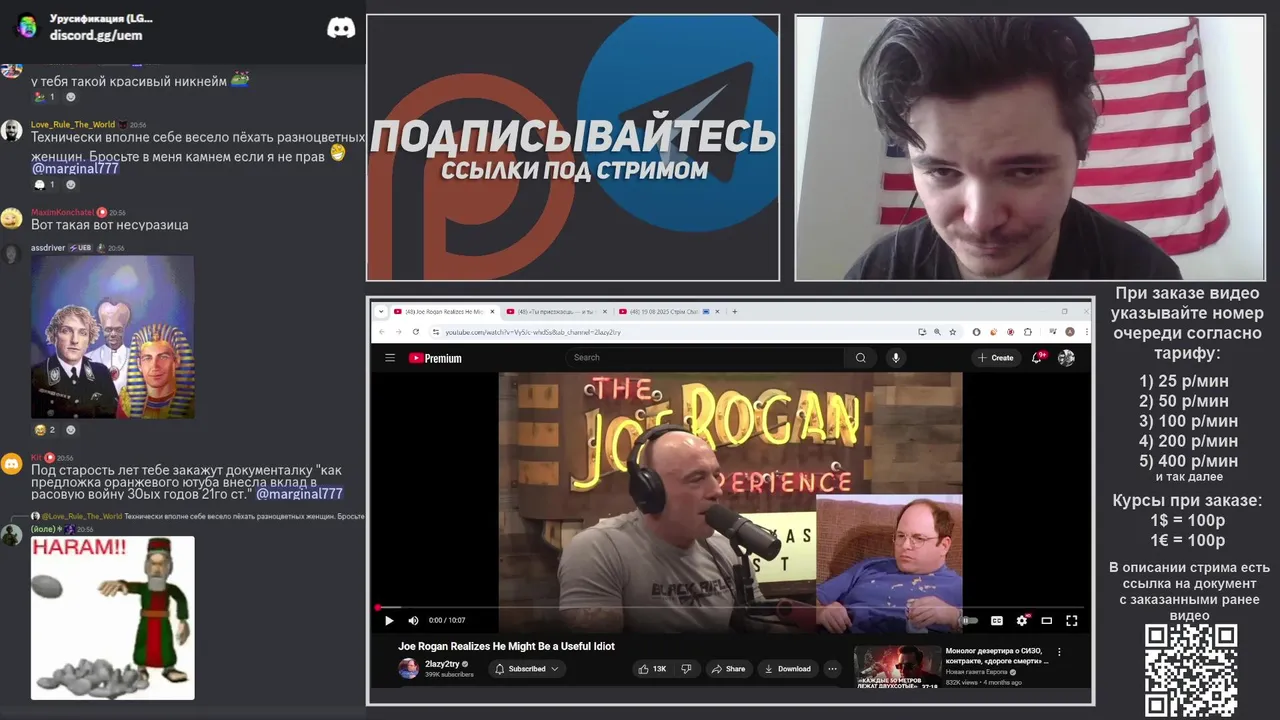Mute the video with the speaker icon
The image size is (1280, 720).
point(413,621)
